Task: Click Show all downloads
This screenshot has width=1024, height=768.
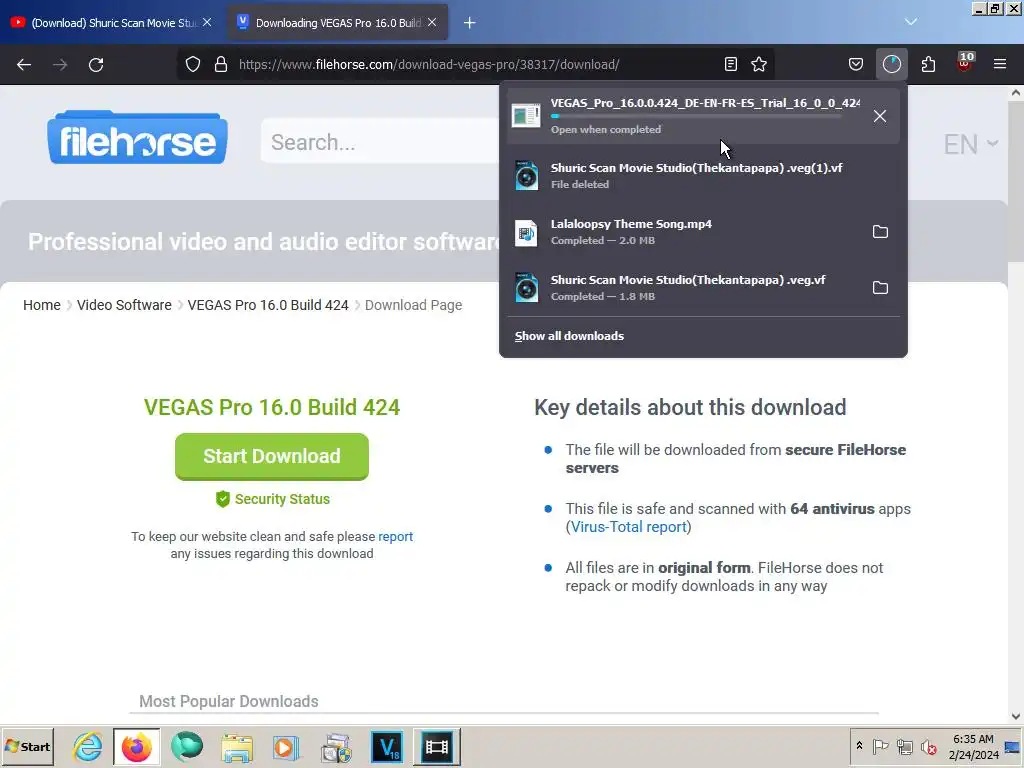Action: [569, 336]
